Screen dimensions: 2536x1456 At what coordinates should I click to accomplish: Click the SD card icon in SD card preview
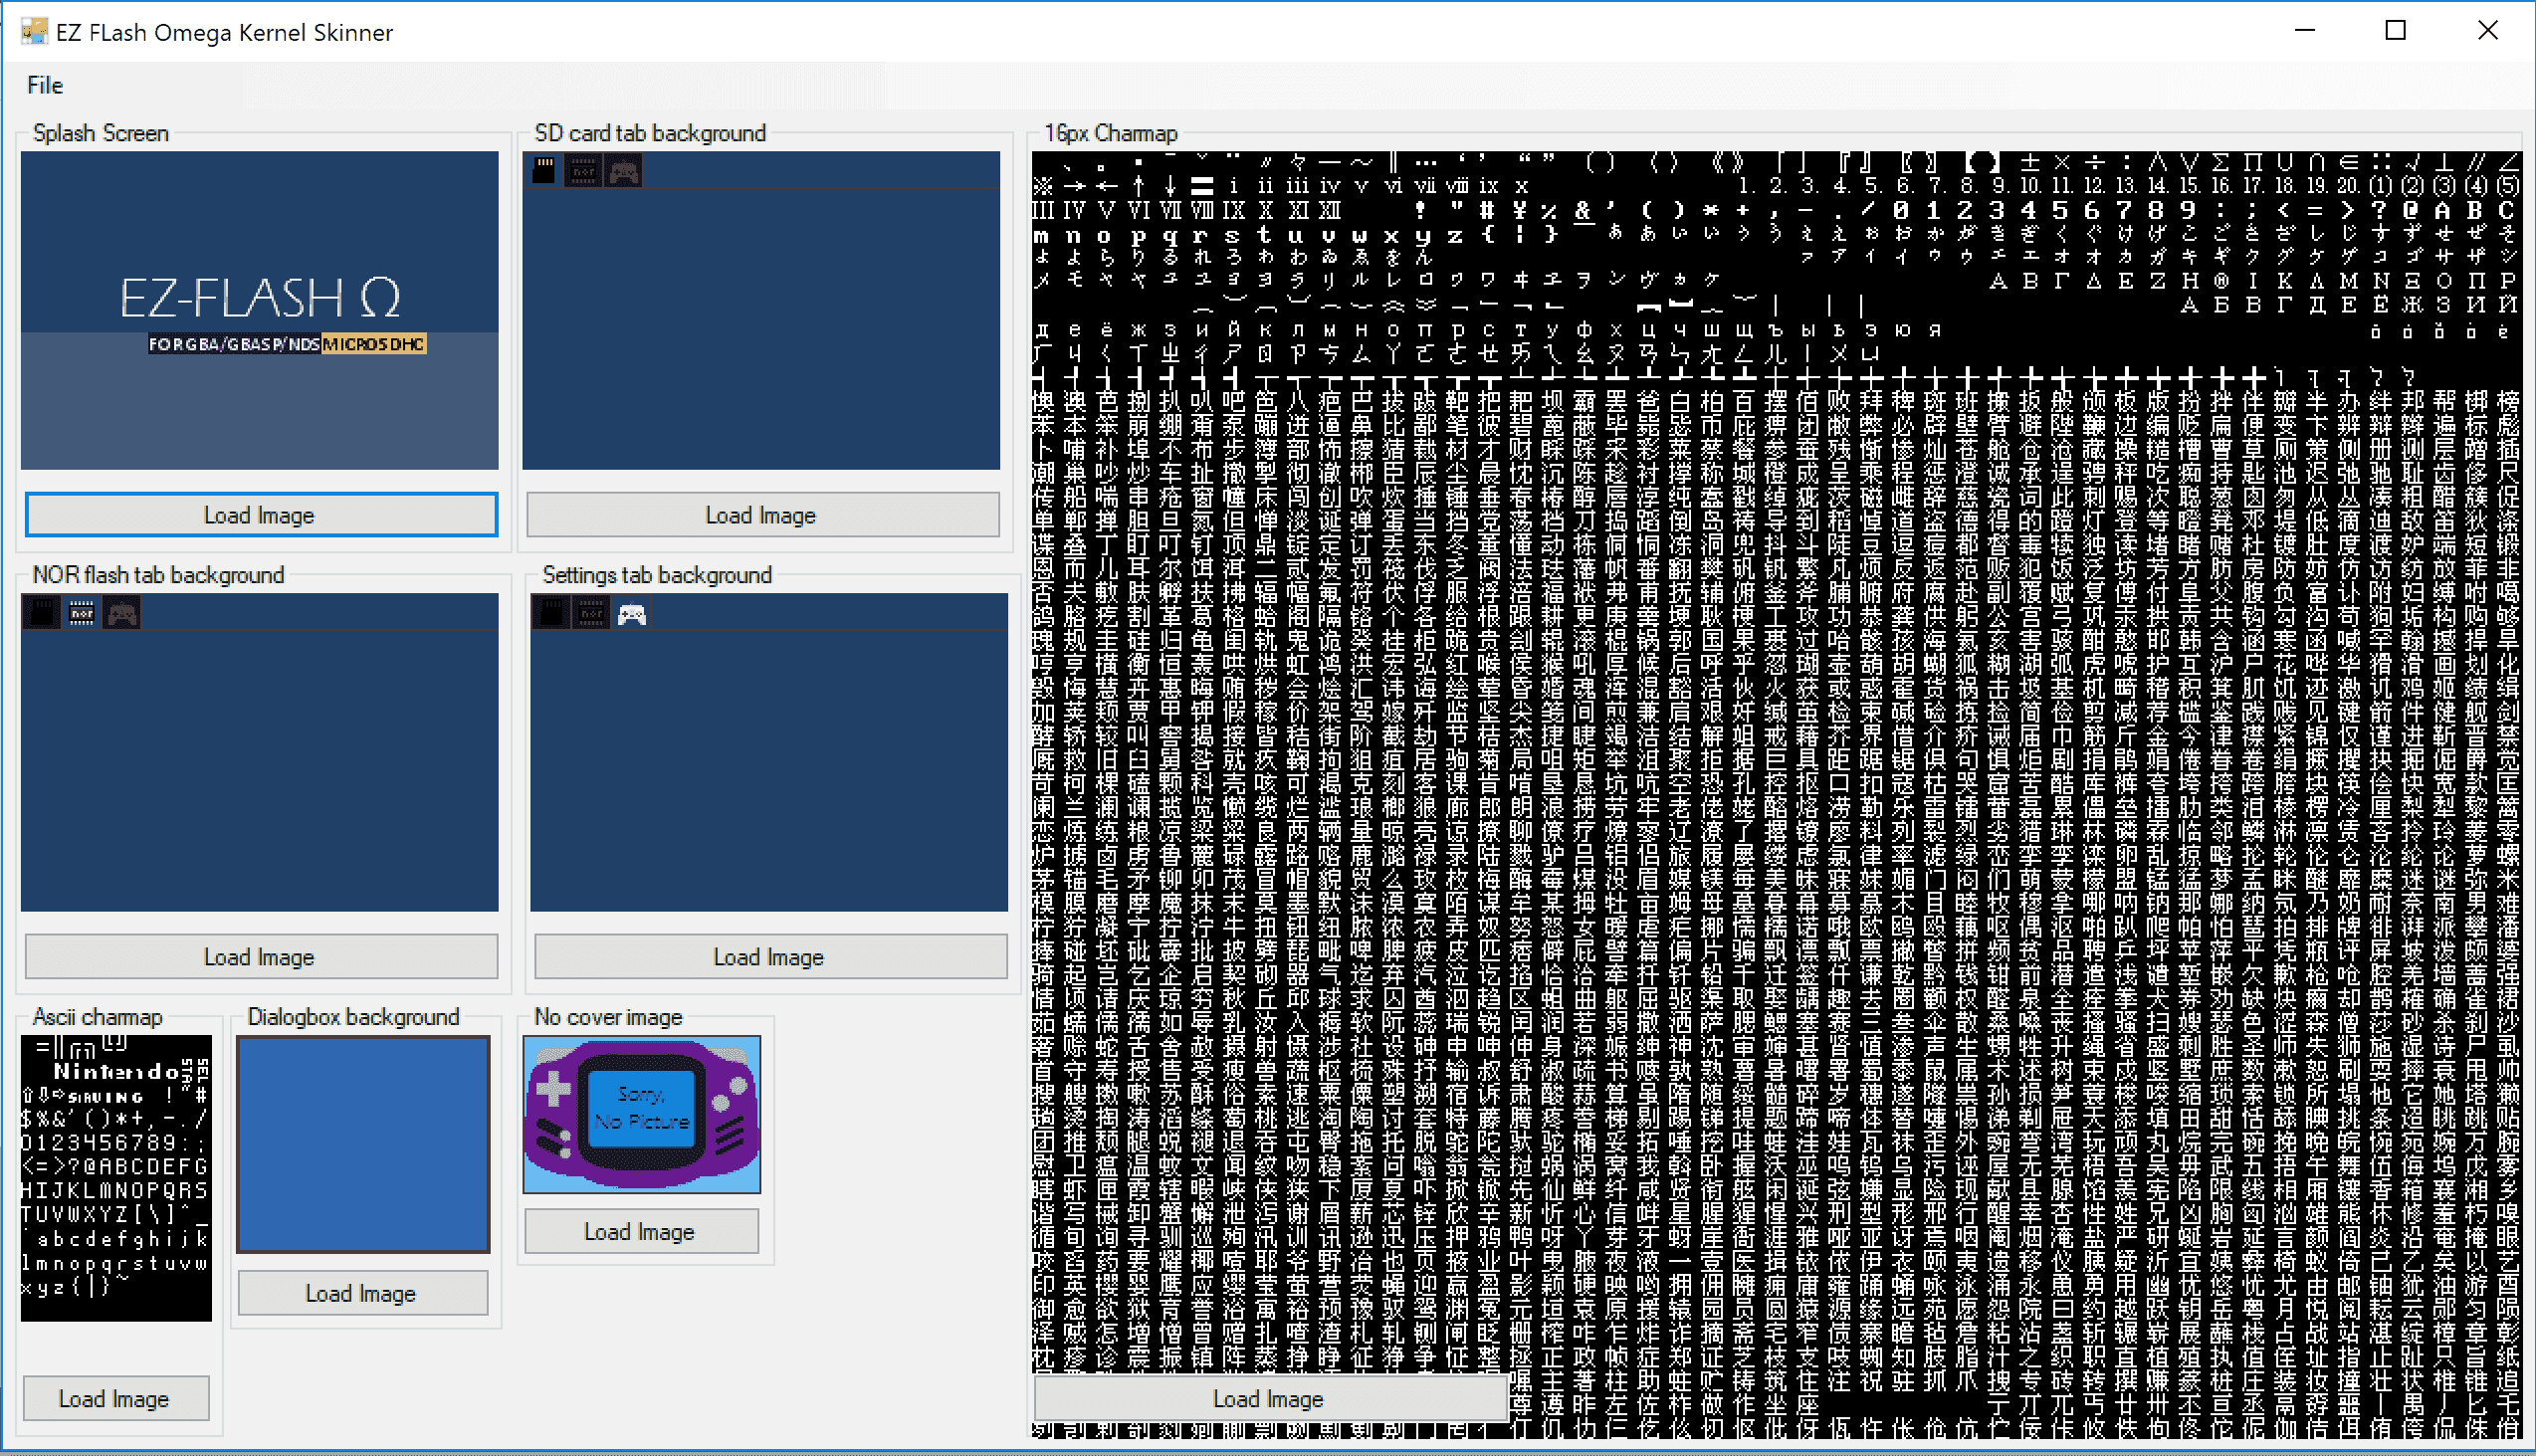(x=544, y=171)
